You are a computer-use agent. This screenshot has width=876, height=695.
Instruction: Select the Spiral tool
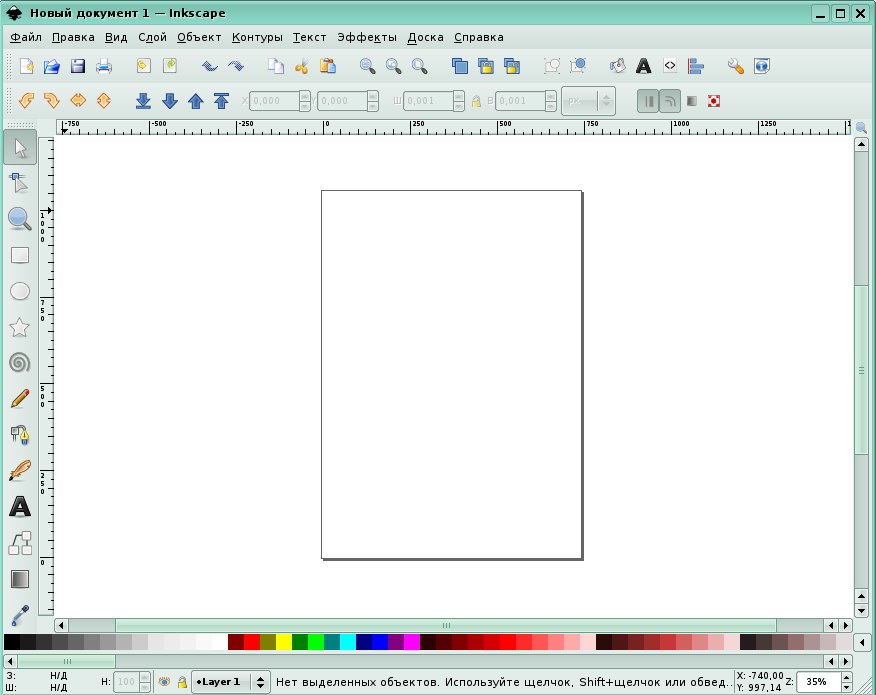point(19,363)
